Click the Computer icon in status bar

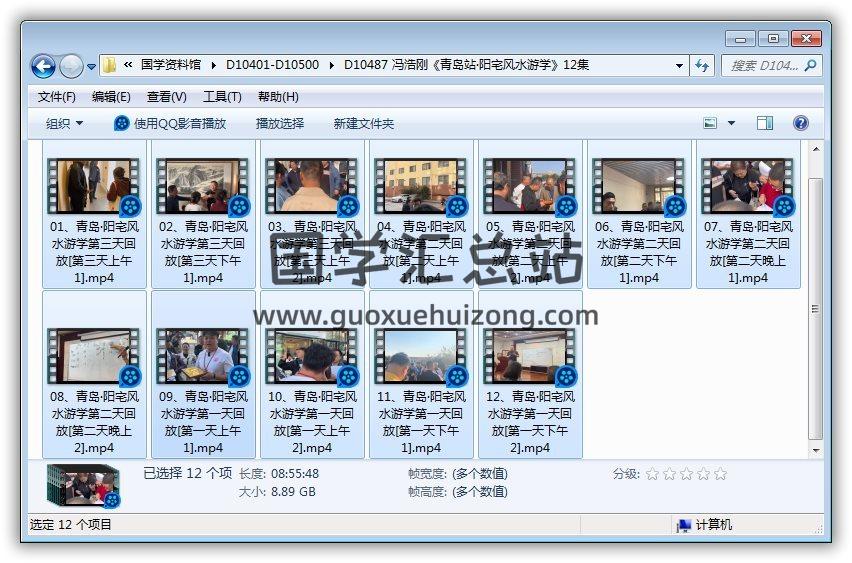[684, 525]
